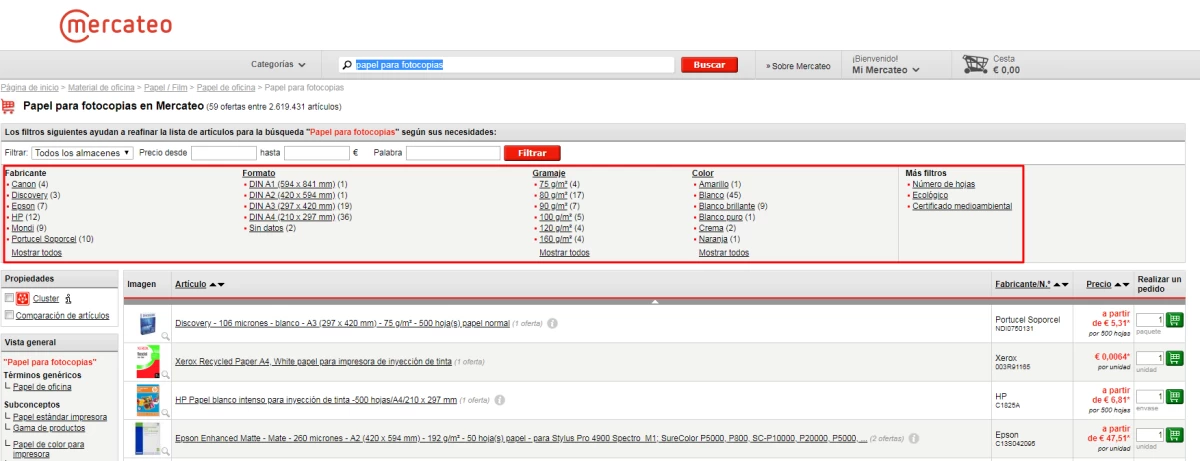Image resolution: width=1200 pixels, height=461 pixels.
Task: Expand the Mi Mercateo account menu
Action: [x=885, y=70]
